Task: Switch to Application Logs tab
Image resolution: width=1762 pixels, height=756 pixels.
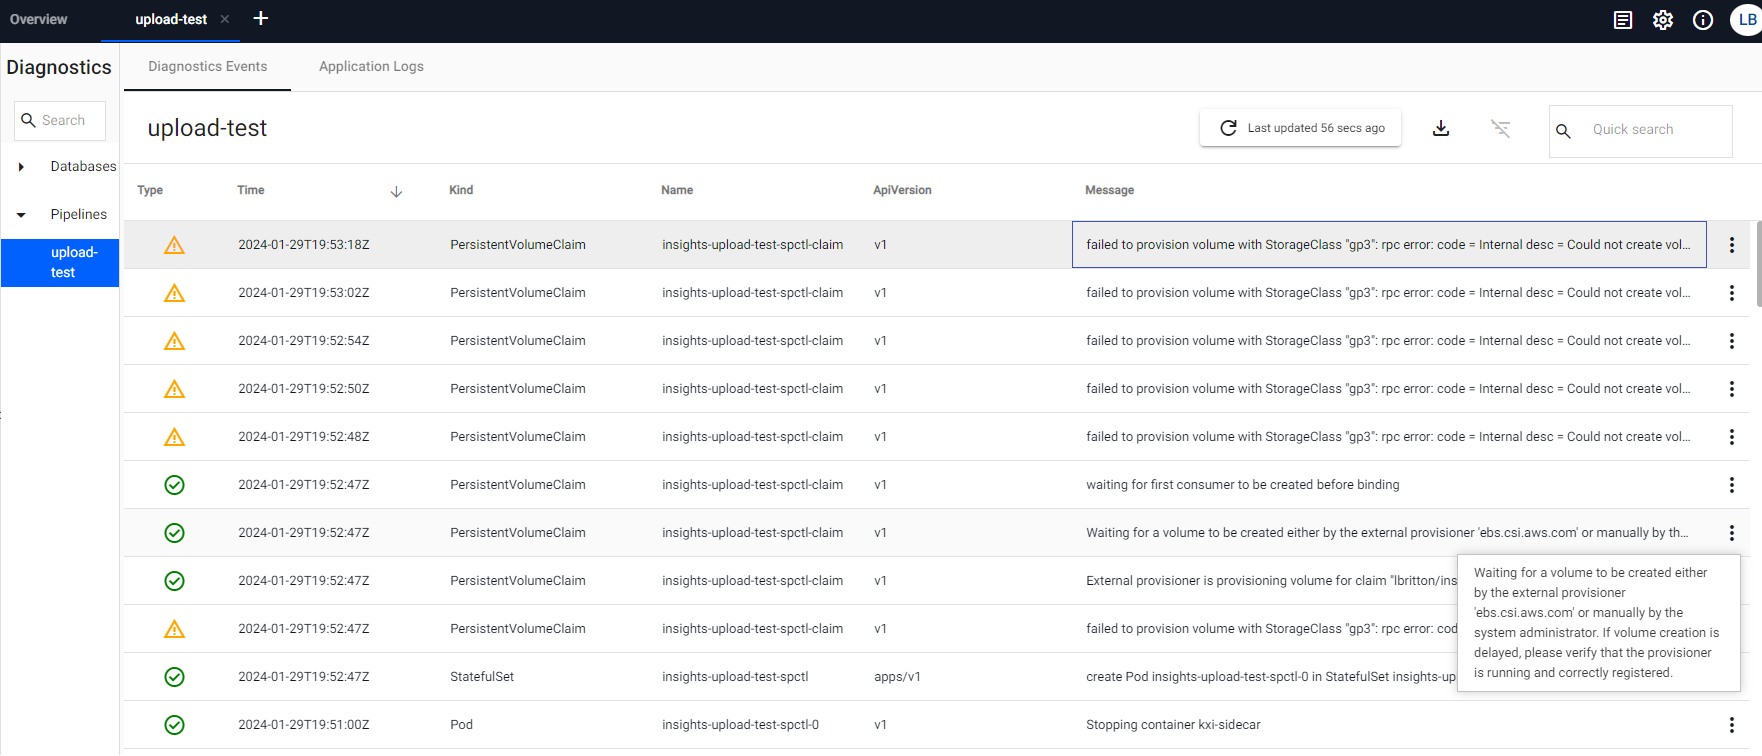Action: click(x=371, y=66)
